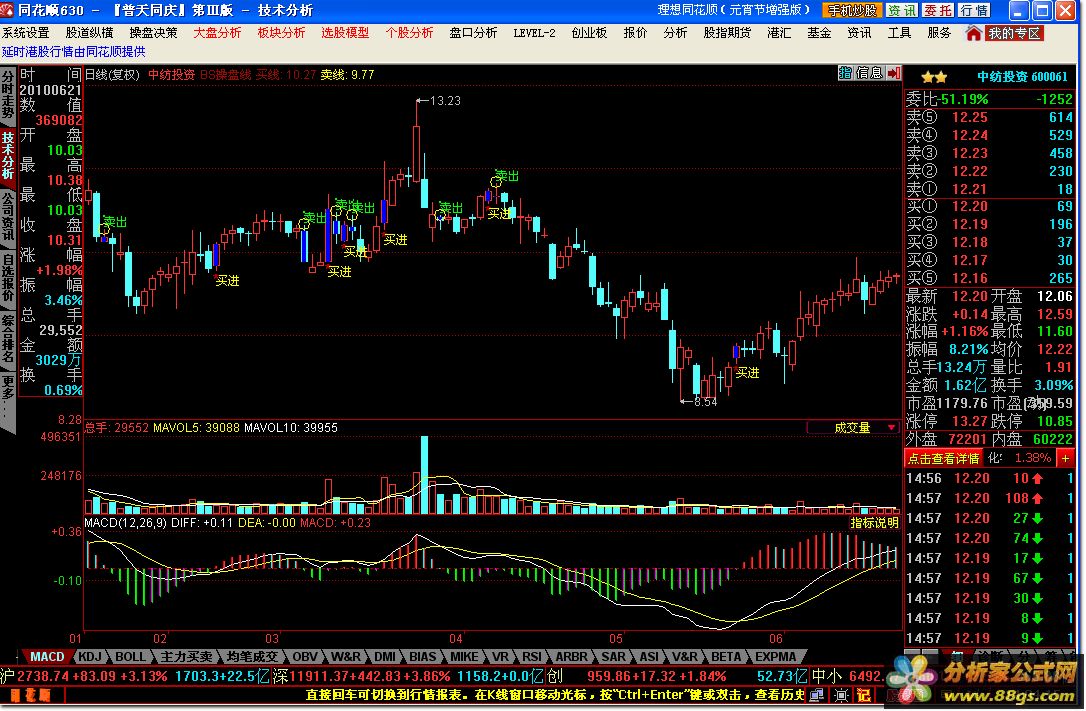Switch to the OBV indicator tab
Image resolution: width=1086 pixels, height=711 pixels.
tap(305, 656)
